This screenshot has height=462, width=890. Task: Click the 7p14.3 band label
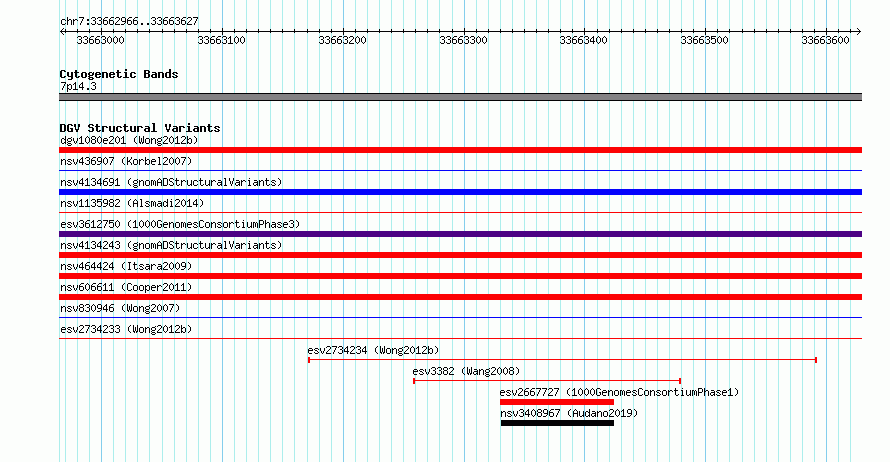(x=78, y=86)
